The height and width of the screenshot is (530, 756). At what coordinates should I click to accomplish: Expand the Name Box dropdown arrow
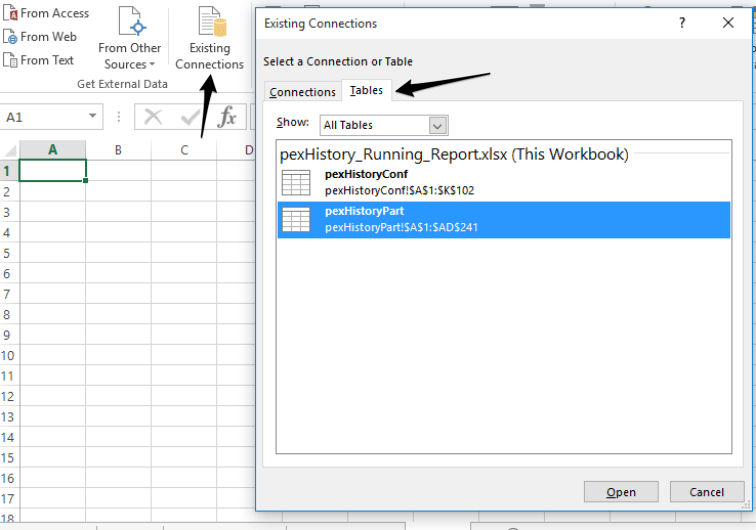coord(93,117)
